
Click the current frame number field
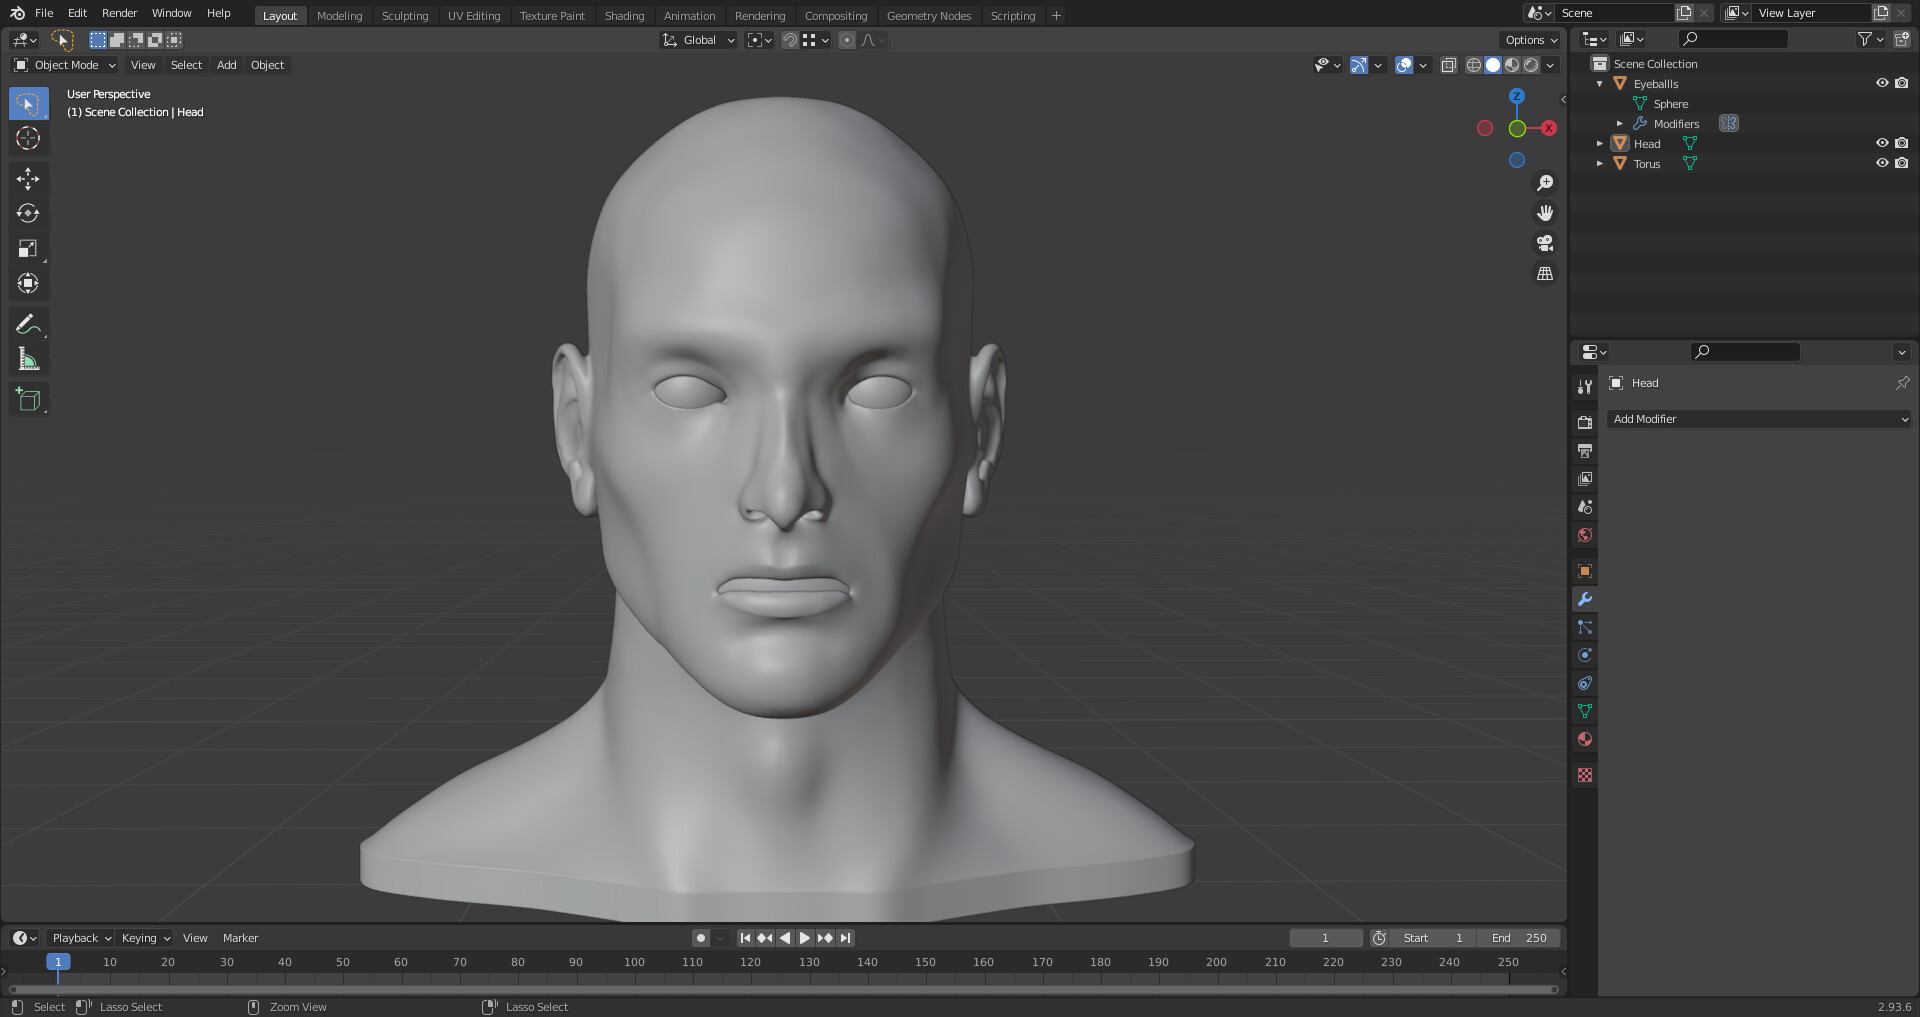pos(1326,937)
